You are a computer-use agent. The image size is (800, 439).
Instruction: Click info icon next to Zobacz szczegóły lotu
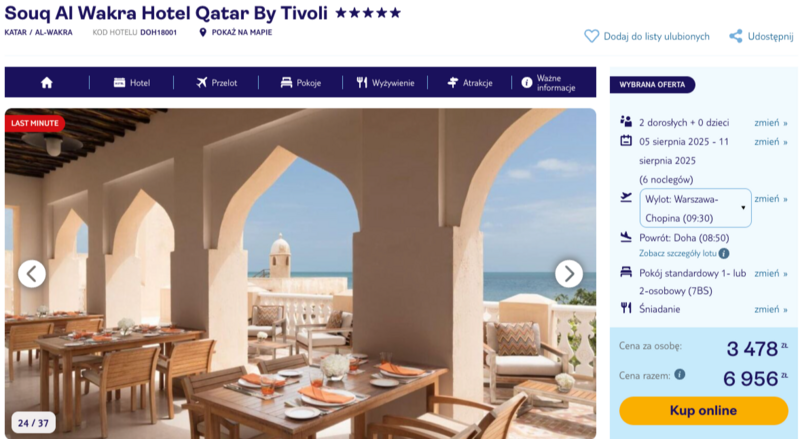724,253
